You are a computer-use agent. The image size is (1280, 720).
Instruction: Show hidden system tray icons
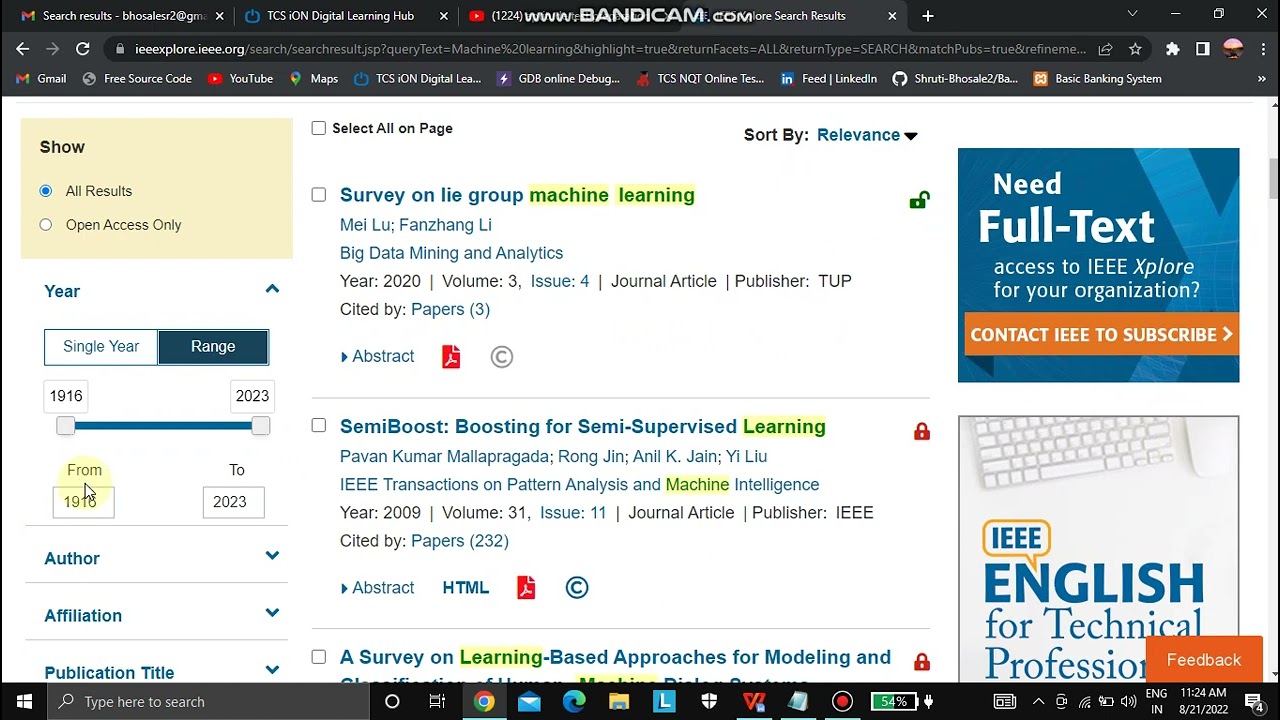1037,702
